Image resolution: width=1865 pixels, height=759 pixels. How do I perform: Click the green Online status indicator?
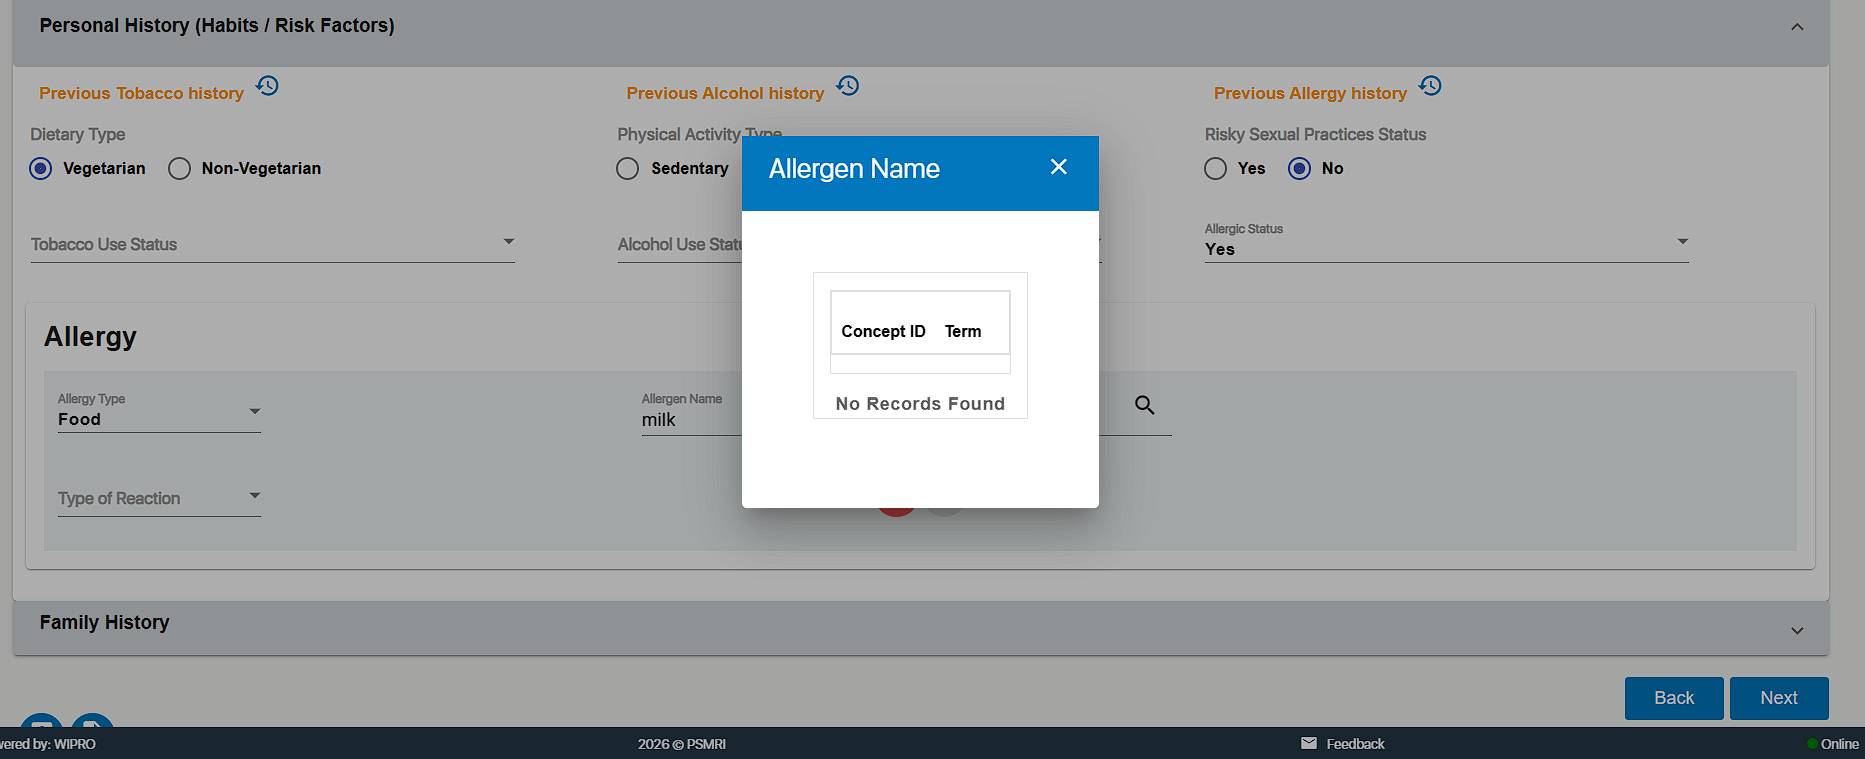click(x=1812, y=744)
